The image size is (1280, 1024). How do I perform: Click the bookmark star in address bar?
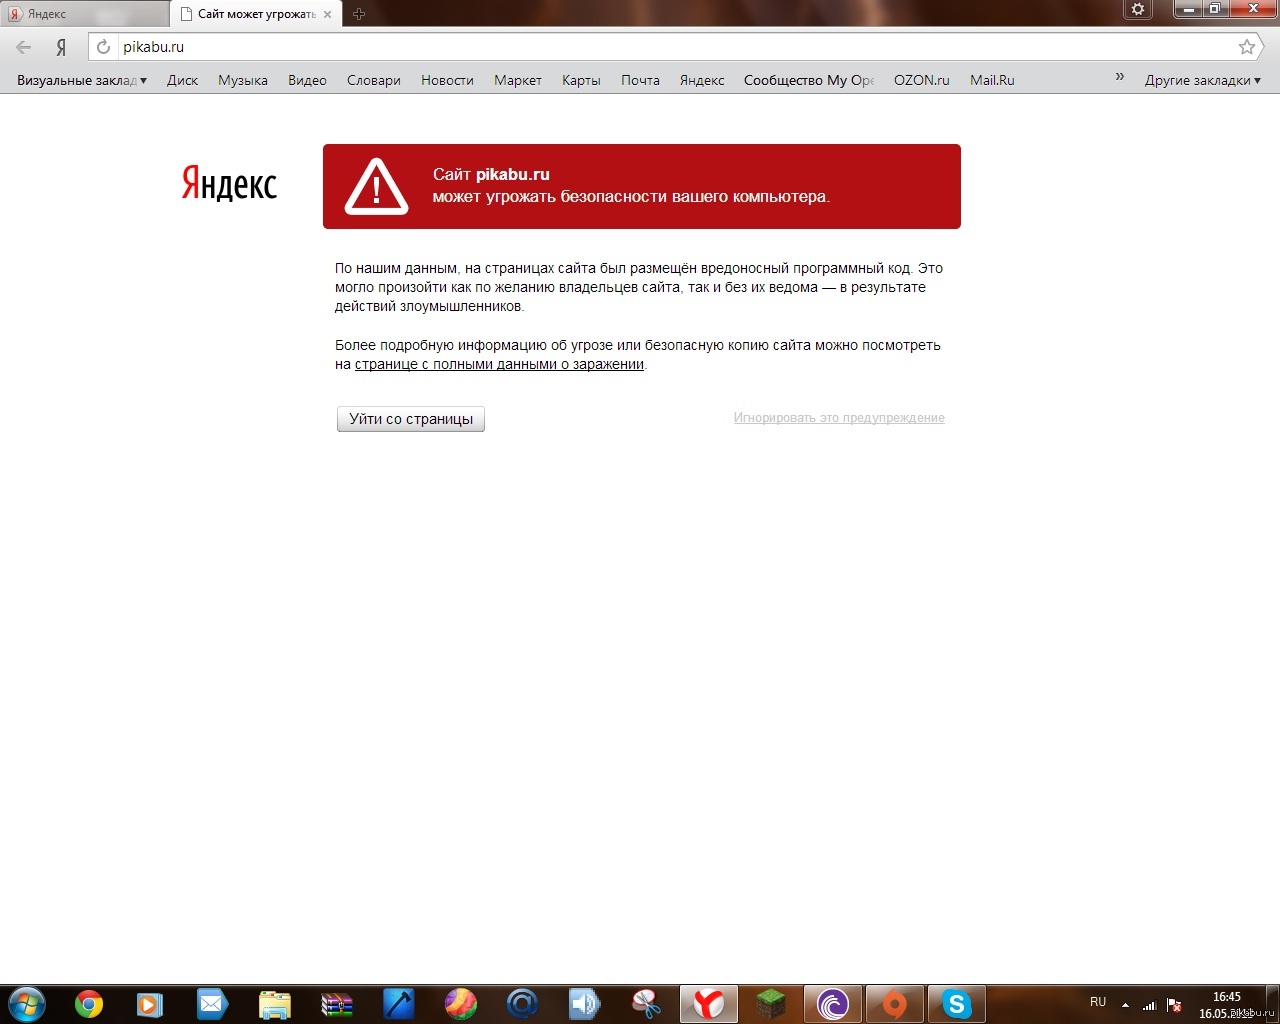(1246, 47)
